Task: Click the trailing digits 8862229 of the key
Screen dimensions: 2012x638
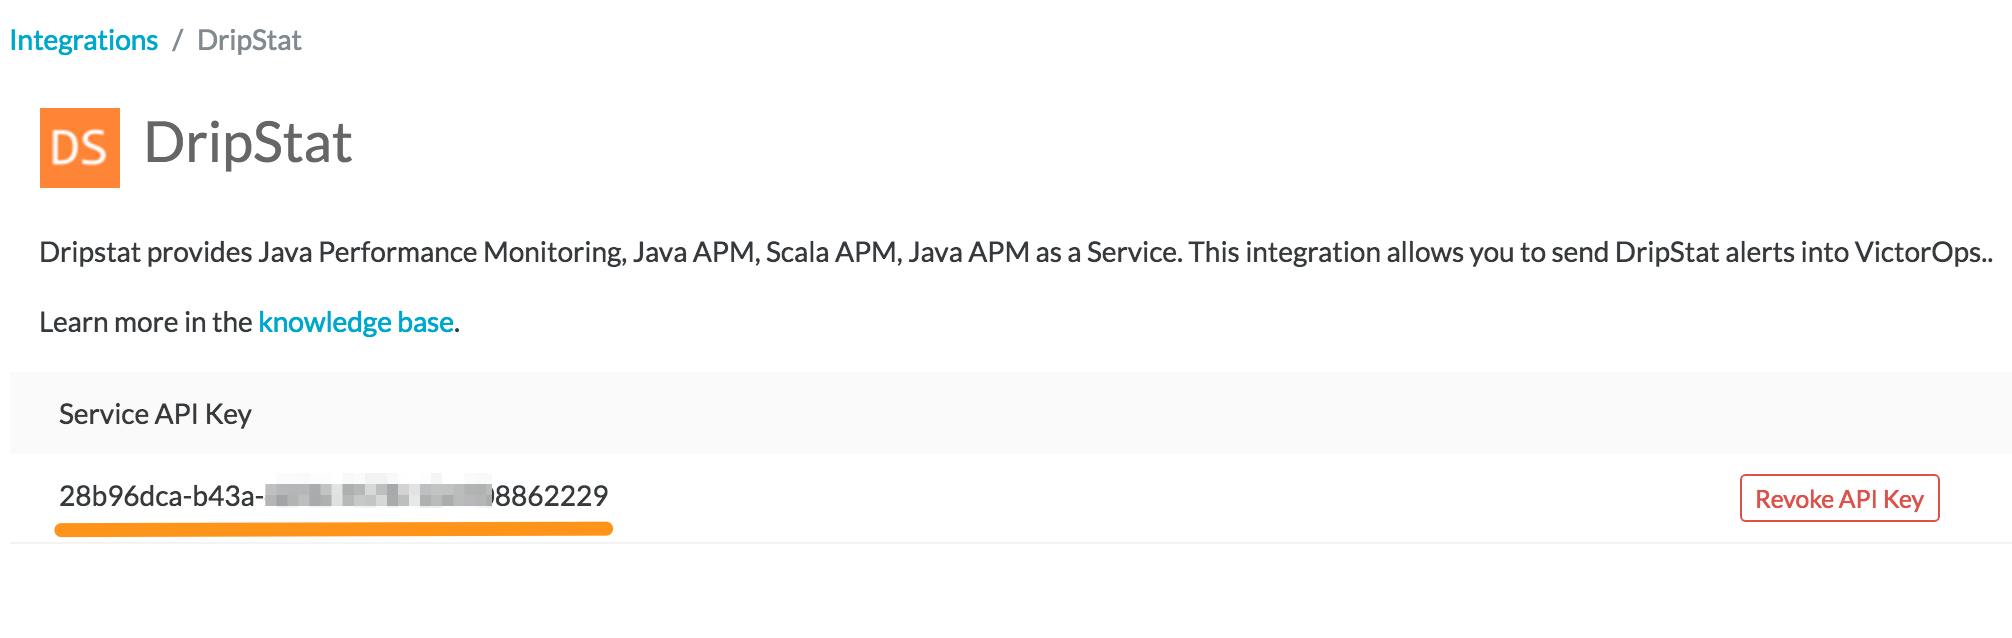Action: click(x=553, y=493)
